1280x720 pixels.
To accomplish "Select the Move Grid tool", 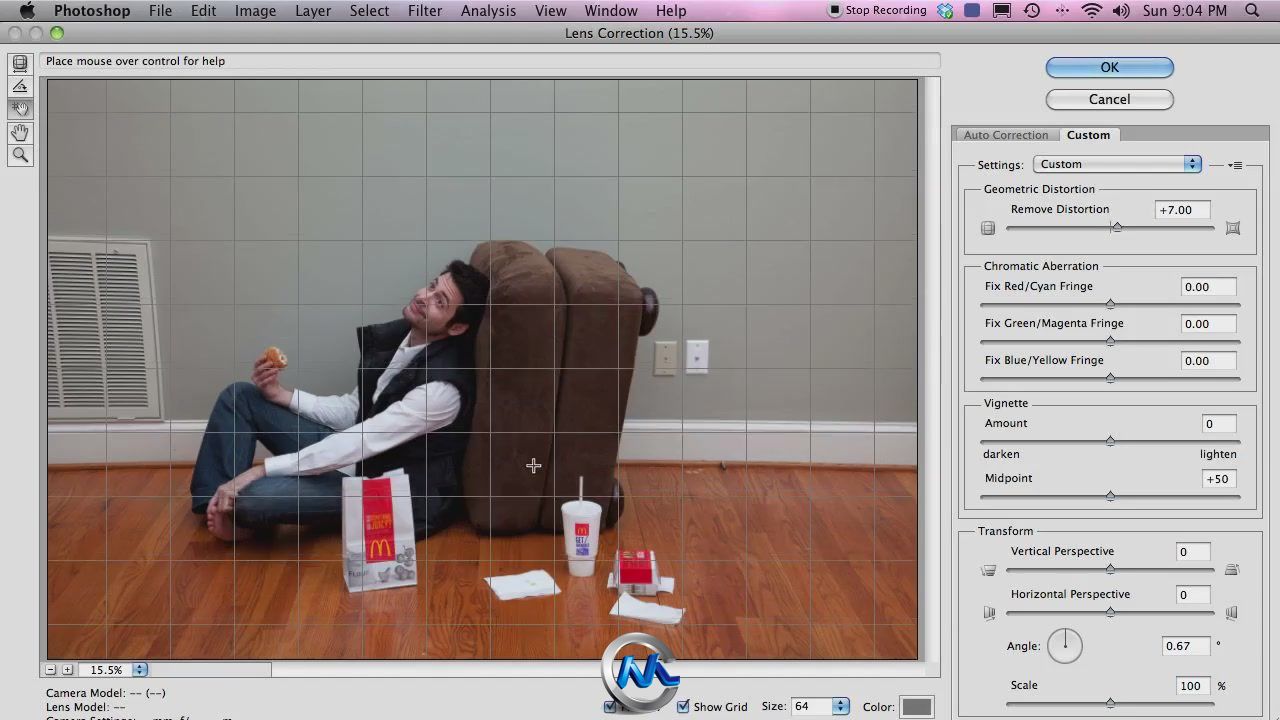I will pos(20,109).
